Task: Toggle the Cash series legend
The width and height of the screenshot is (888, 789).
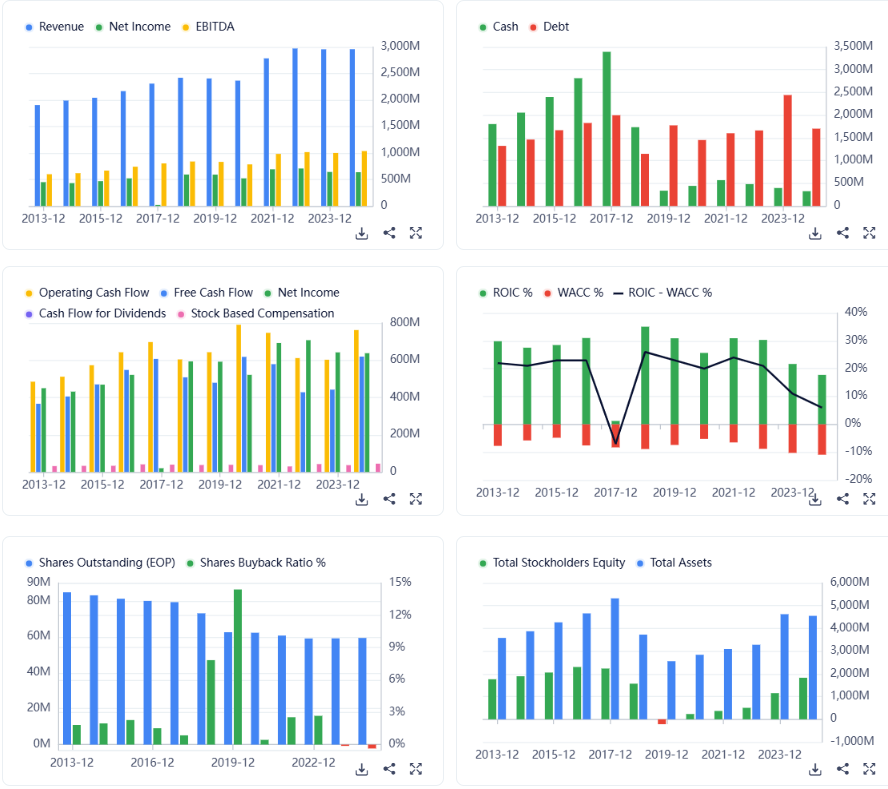Action: [x=499, y=27]
